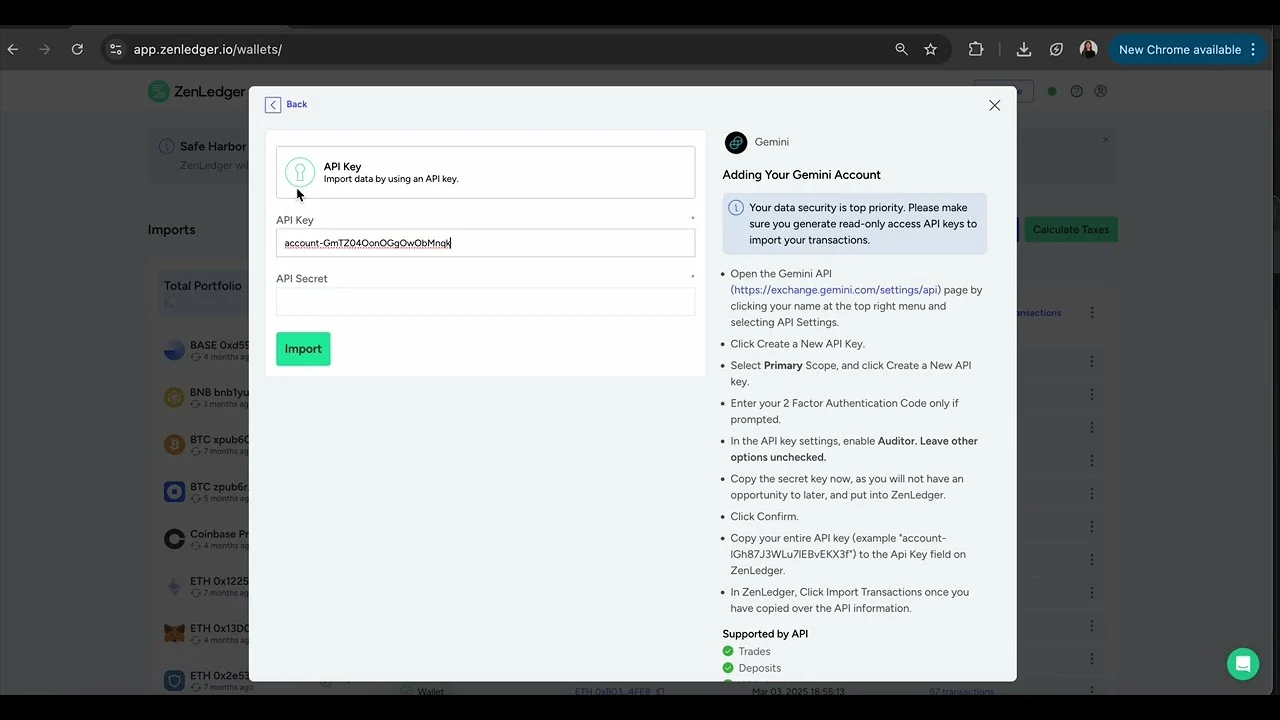Open the Gemini API settings link
1280x720 pixels.
(836, 290)
